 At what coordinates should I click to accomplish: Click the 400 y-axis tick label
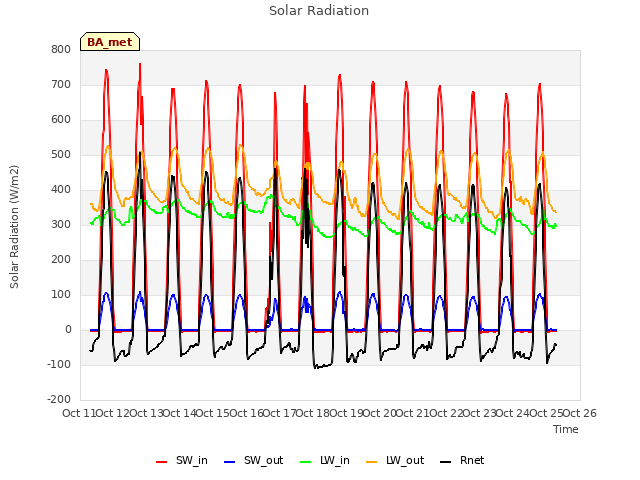[61, 190]
